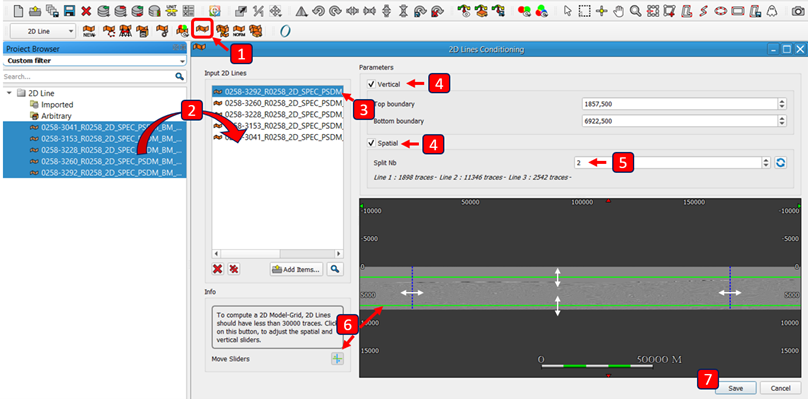Click the Top boundary input field
This screenshot has width=808, height=399.
click(x=679, y=104)
